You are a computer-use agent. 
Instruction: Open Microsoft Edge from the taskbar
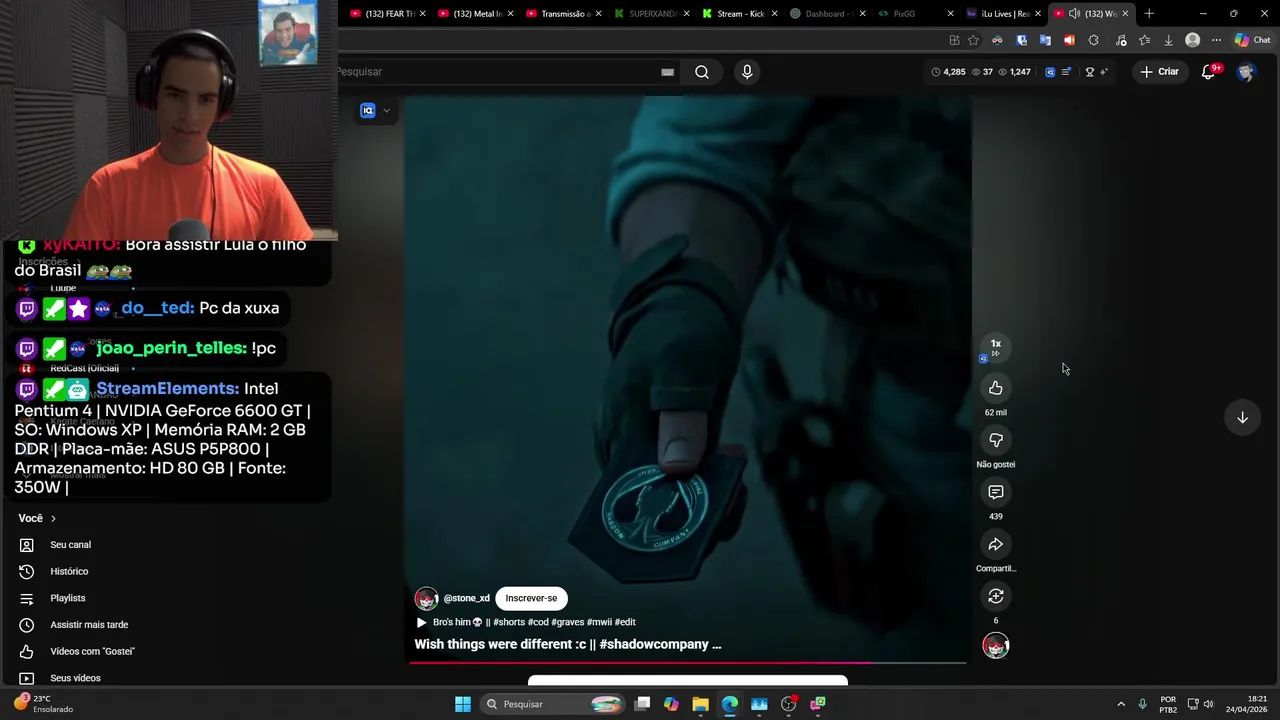click(x=730, y=704)
